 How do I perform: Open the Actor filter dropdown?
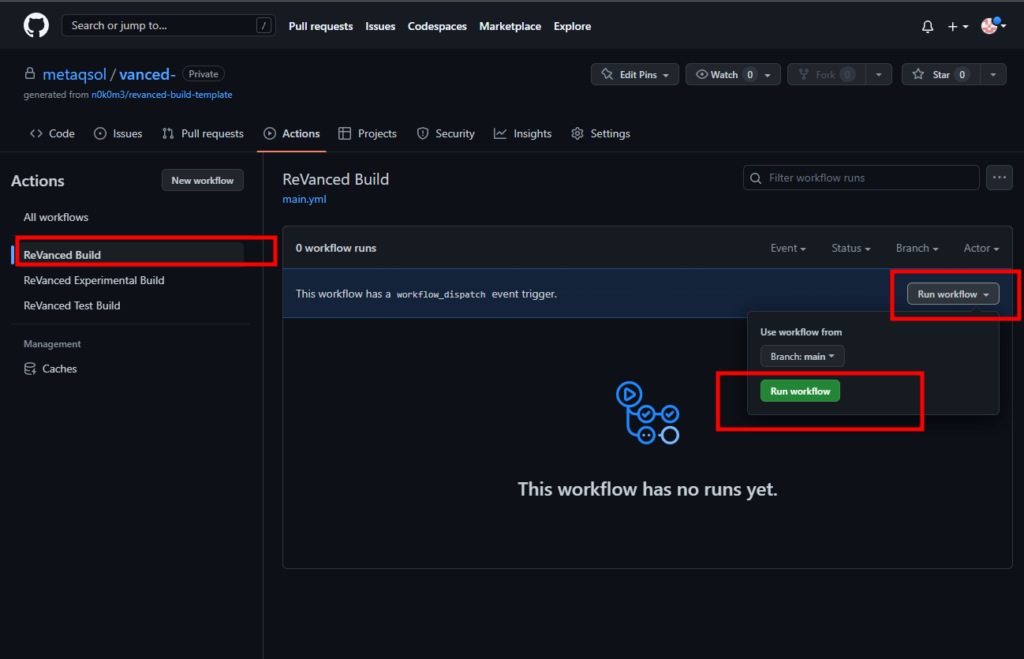click(x=980, y=248)
